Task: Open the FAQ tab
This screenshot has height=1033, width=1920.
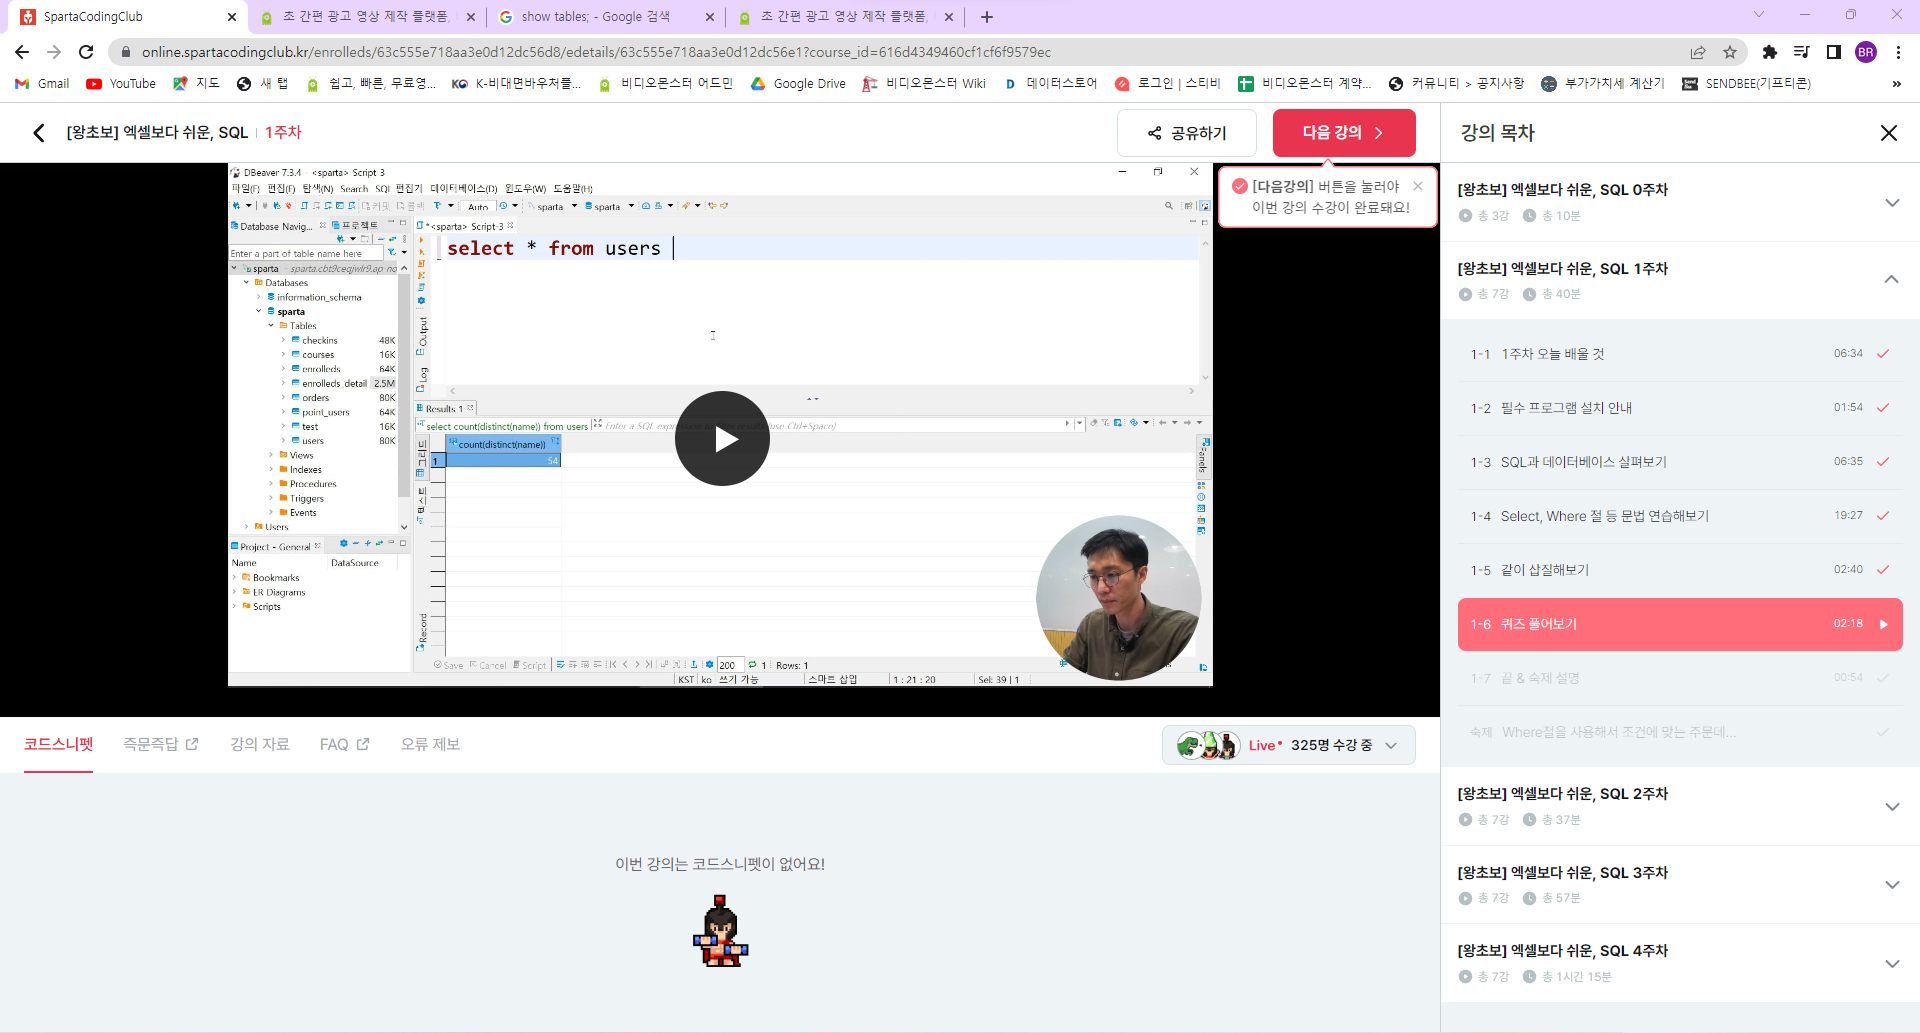Action: click(x=345, y=744)
